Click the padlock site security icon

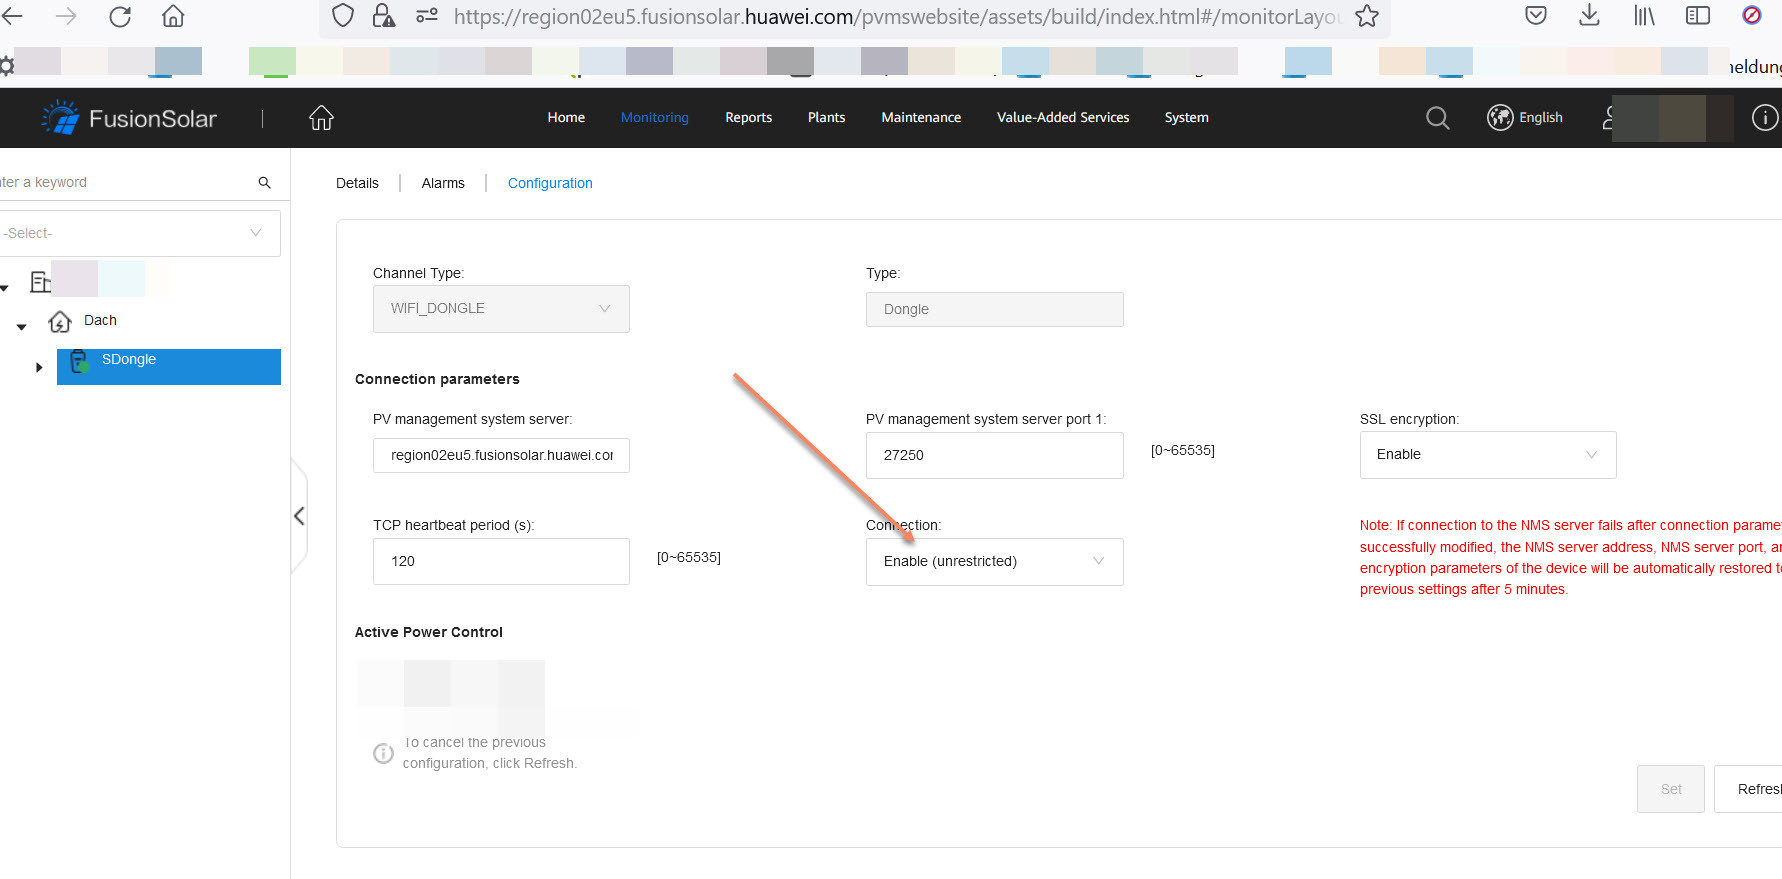point(384,16)
